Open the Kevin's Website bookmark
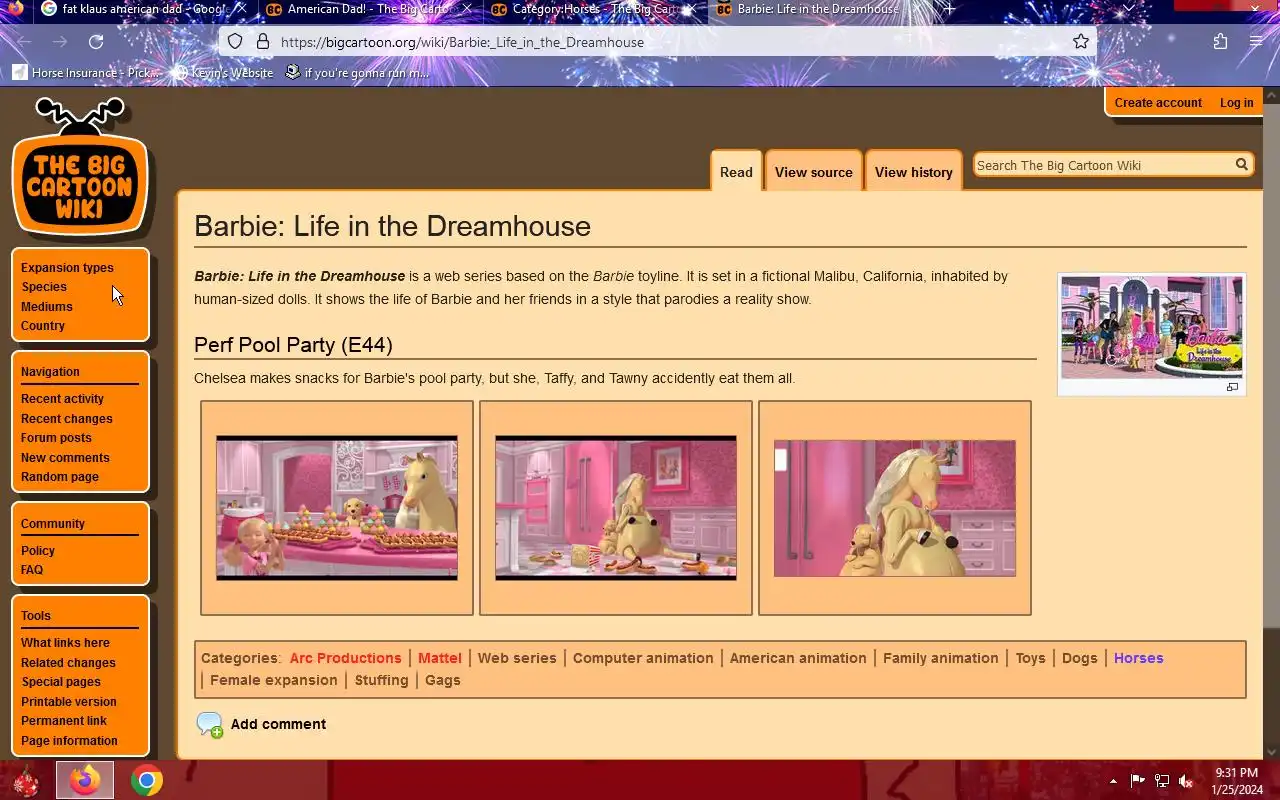 click(223, 73)
